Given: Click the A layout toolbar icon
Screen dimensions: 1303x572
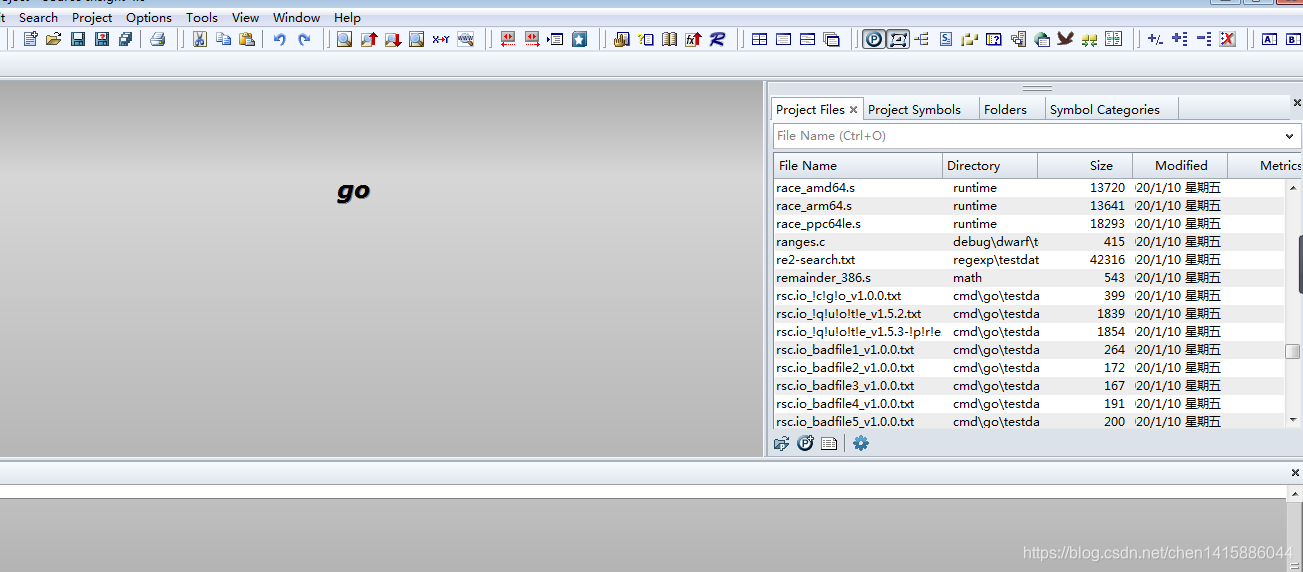Looking at the screenshot, I should [1270, 39].
